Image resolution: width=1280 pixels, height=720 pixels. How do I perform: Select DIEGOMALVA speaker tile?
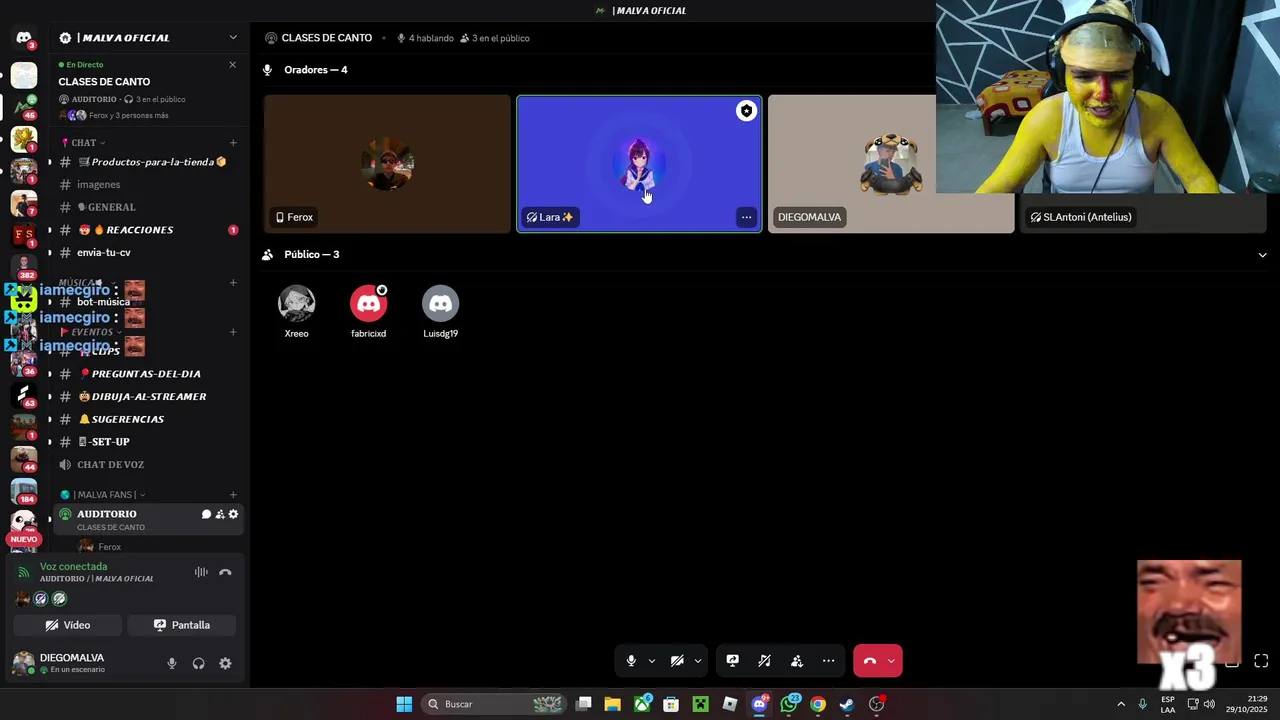coord(891,164)
